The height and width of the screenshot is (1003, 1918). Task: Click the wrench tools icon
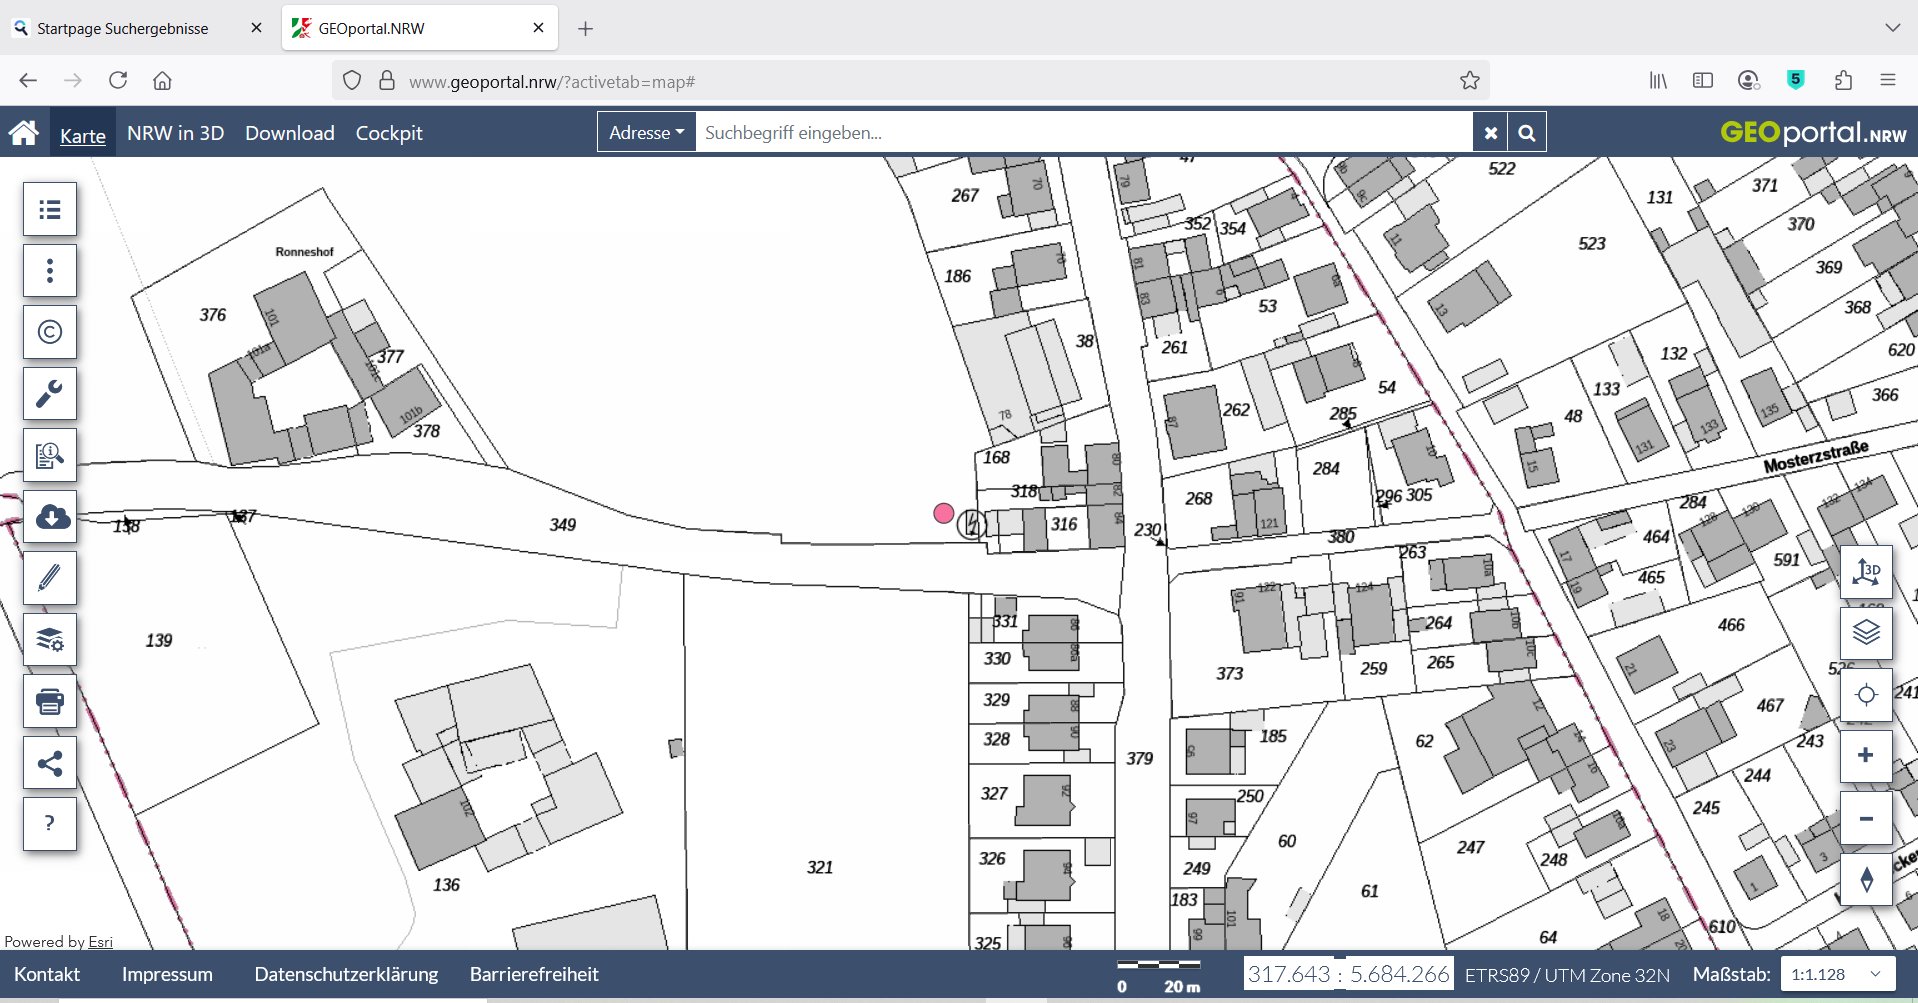coord(50,393)
